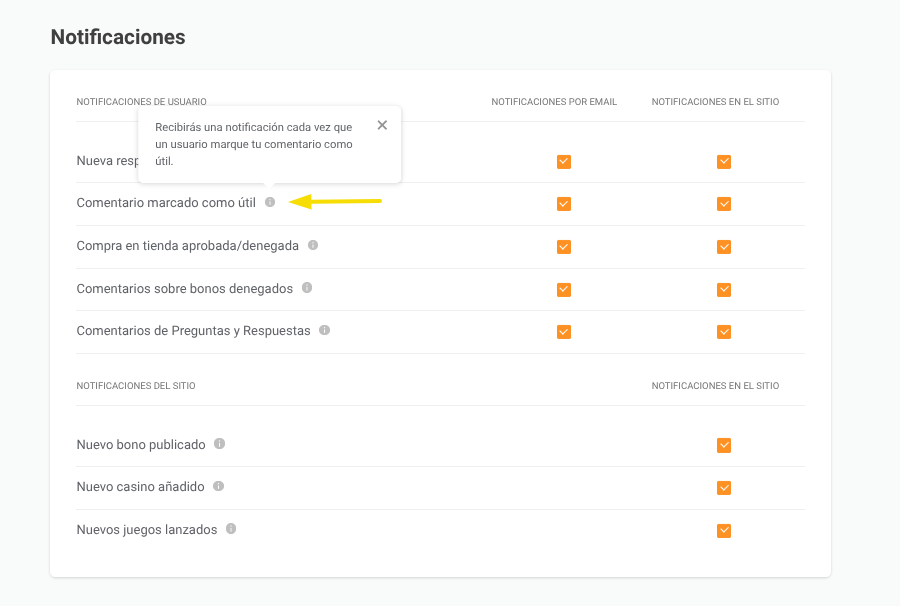Toggle site notifications for Nueva respuesta
Viewport: 900px width, 606px height.
pyautogui.click(x=724, y=161)
